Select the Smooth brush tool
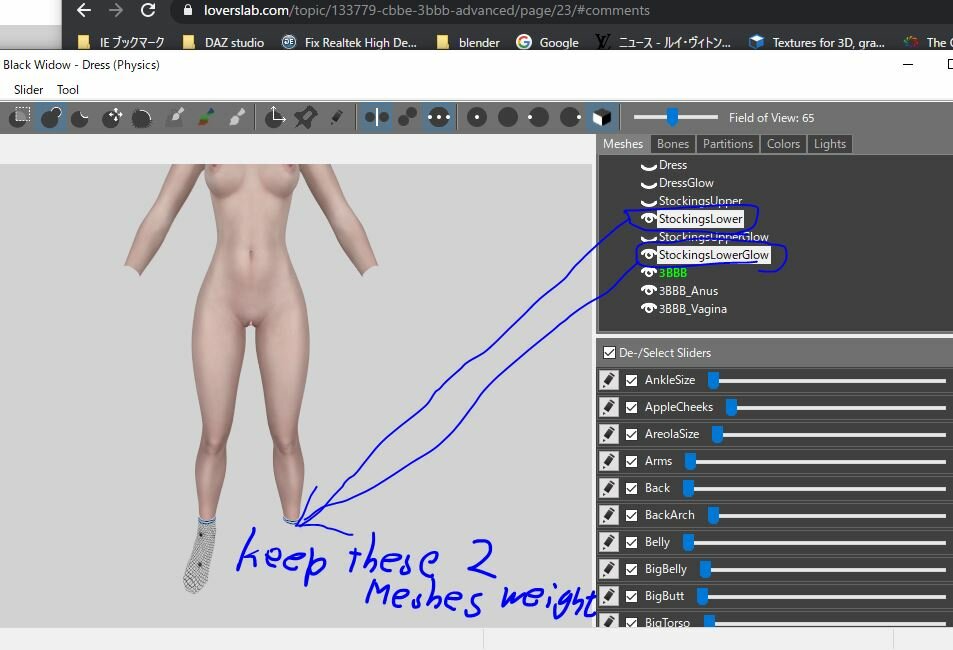The width and height of the screenshot is (953, 650). 142,117
